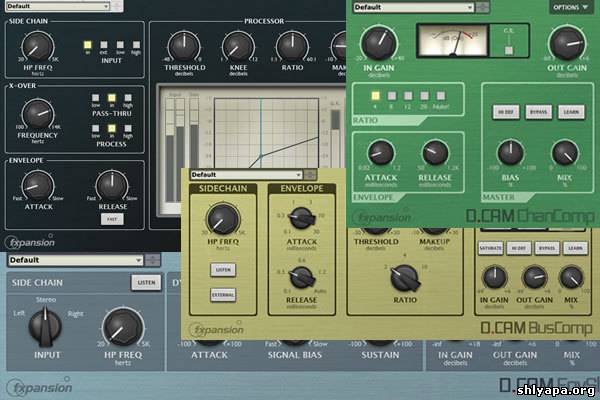The image size is (600, 400).
Task: Open the OPTIONS menu on ChanComp
Action: 571,7
